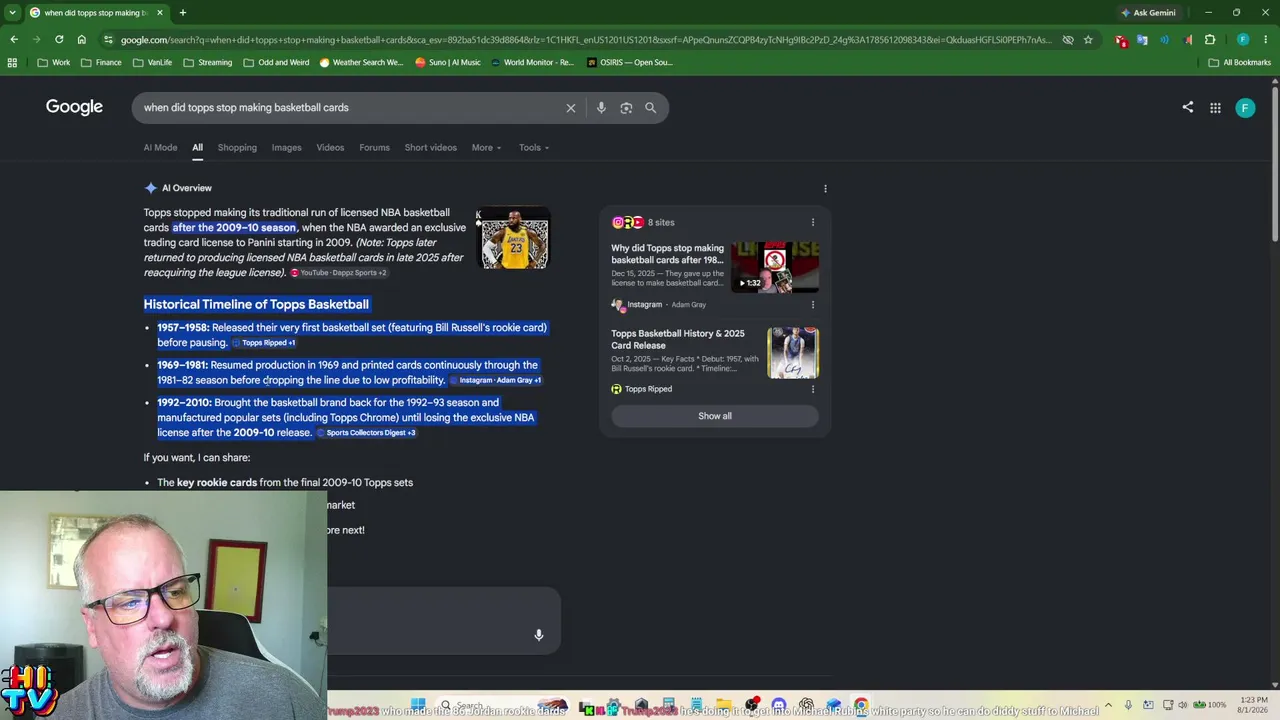Start a voice search with the microphone
Viewport: 1280px width, 720px height.
pyautogui.click(x=601, y=108)
